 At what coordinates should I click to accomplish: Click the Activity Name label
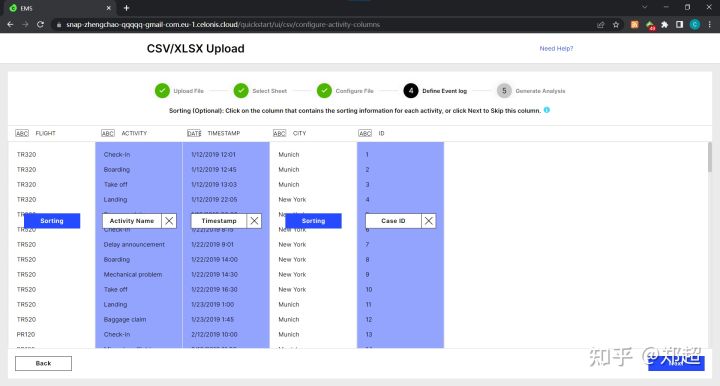click(x=132, y=221)
